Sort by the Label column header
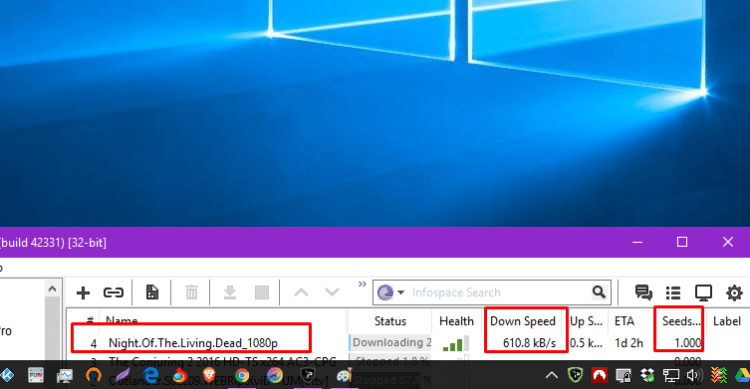 click(x=727, y=321)
